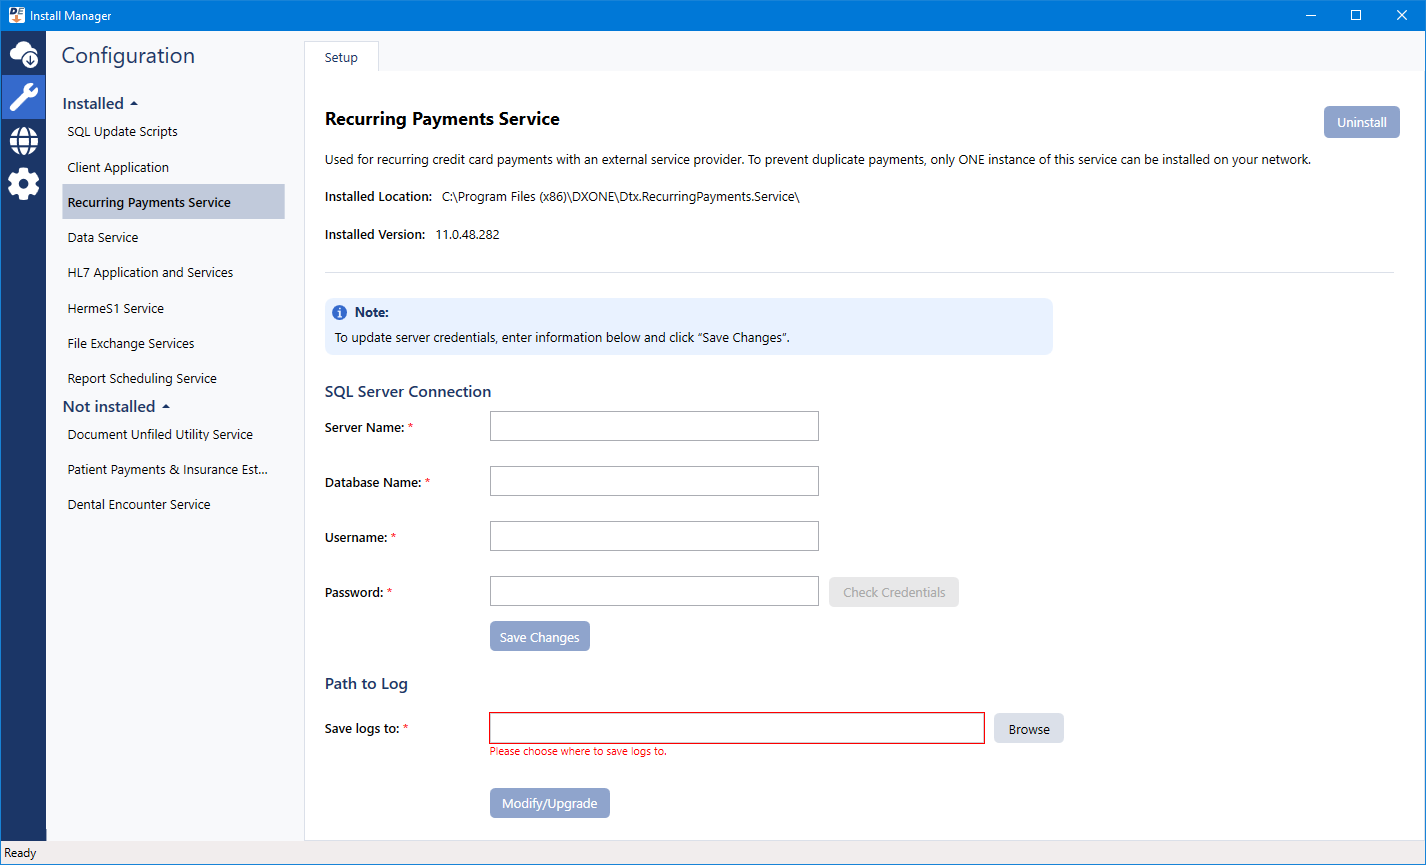Open the Data Service configuration
This screenshot has height=865, width=1426.
[x=103, y=238]
